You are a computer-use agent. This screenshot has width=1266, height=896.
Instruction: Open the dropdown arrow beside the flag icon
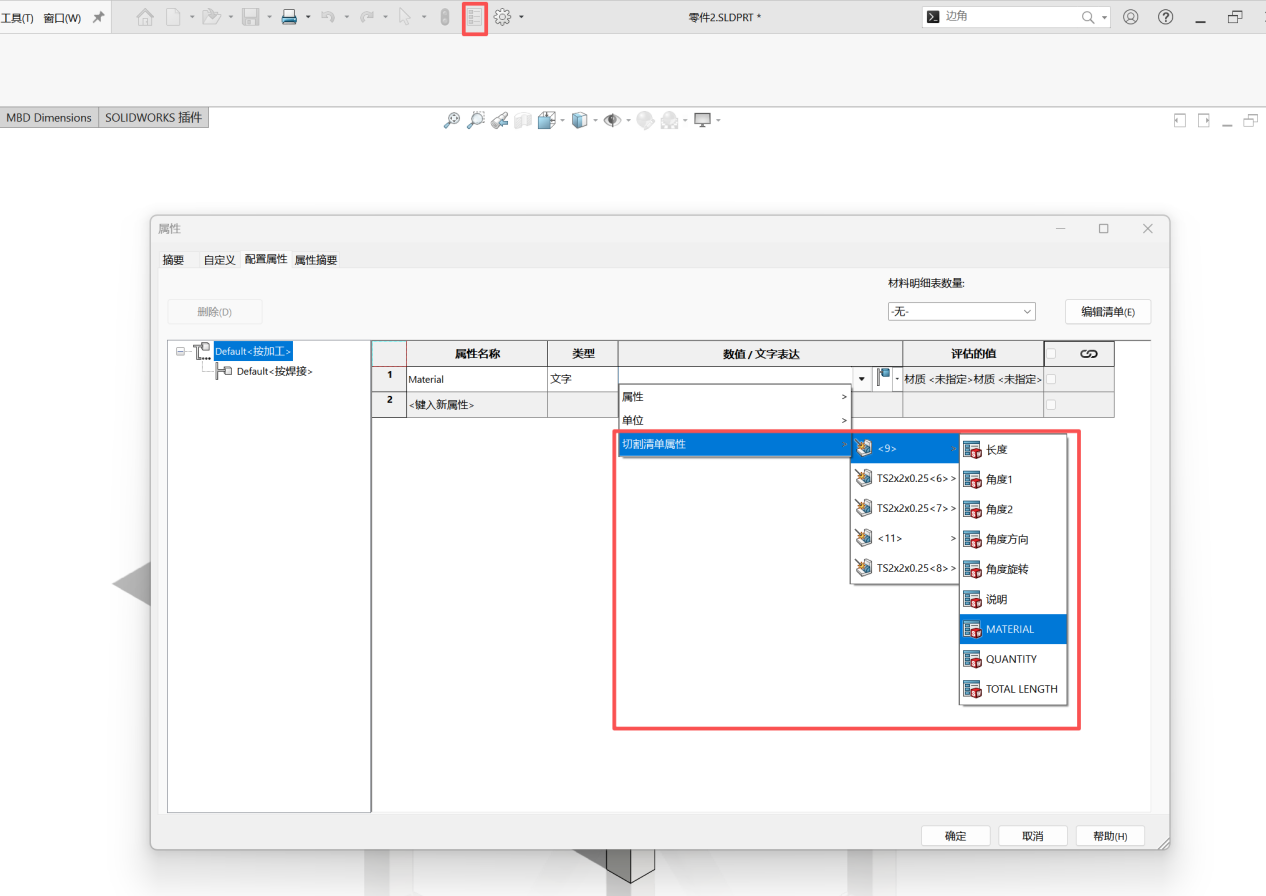[897, 379]
